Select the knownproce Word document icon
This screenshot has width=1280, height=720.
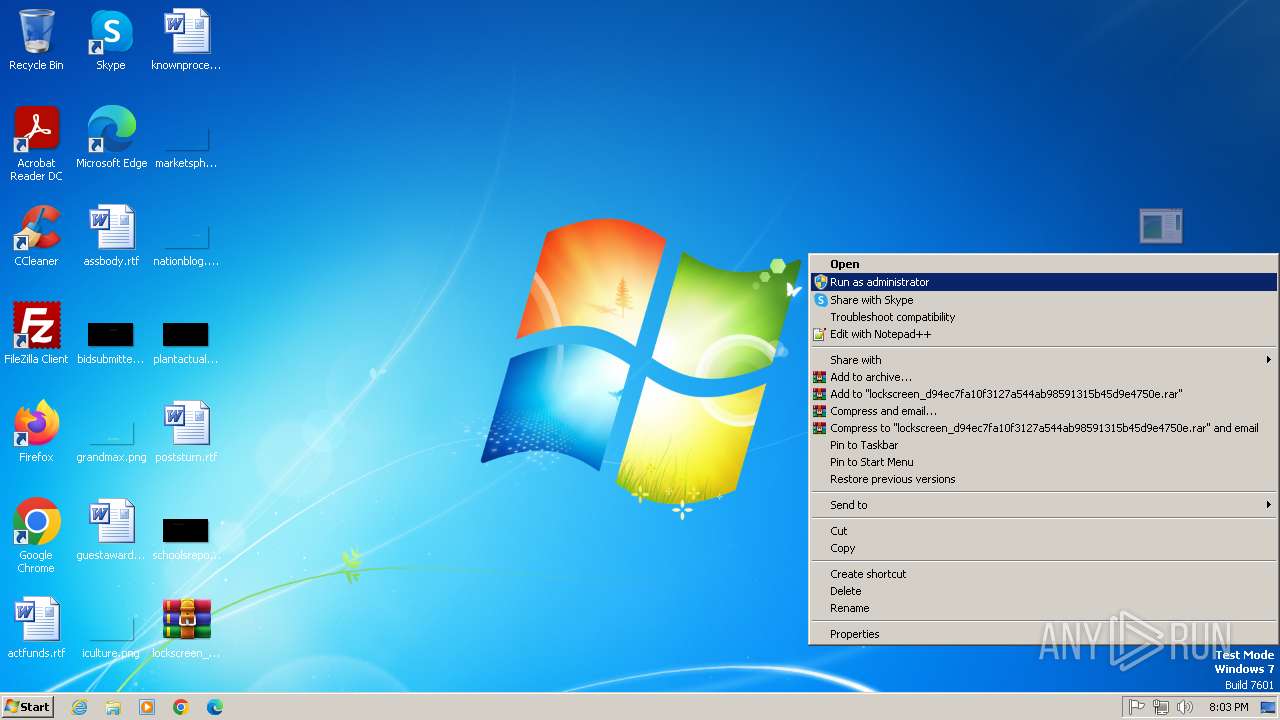186,40
